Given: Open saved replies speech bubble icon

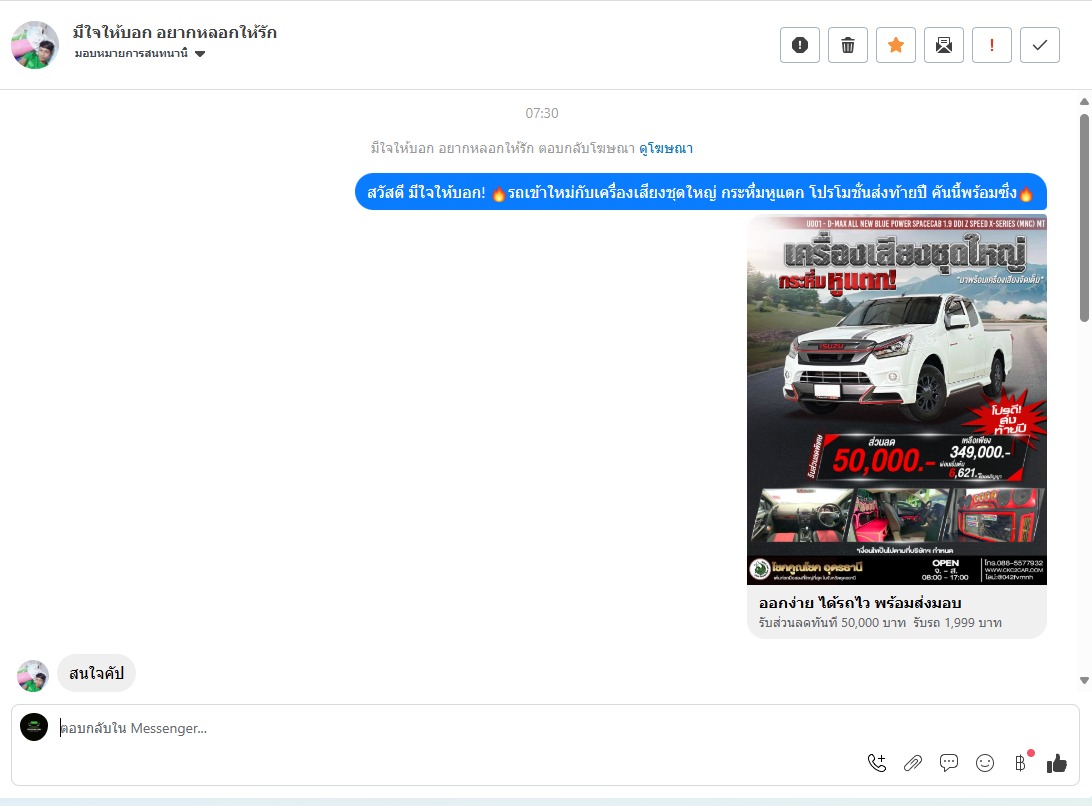Looking at the screenshot, I should click(949, 764).
